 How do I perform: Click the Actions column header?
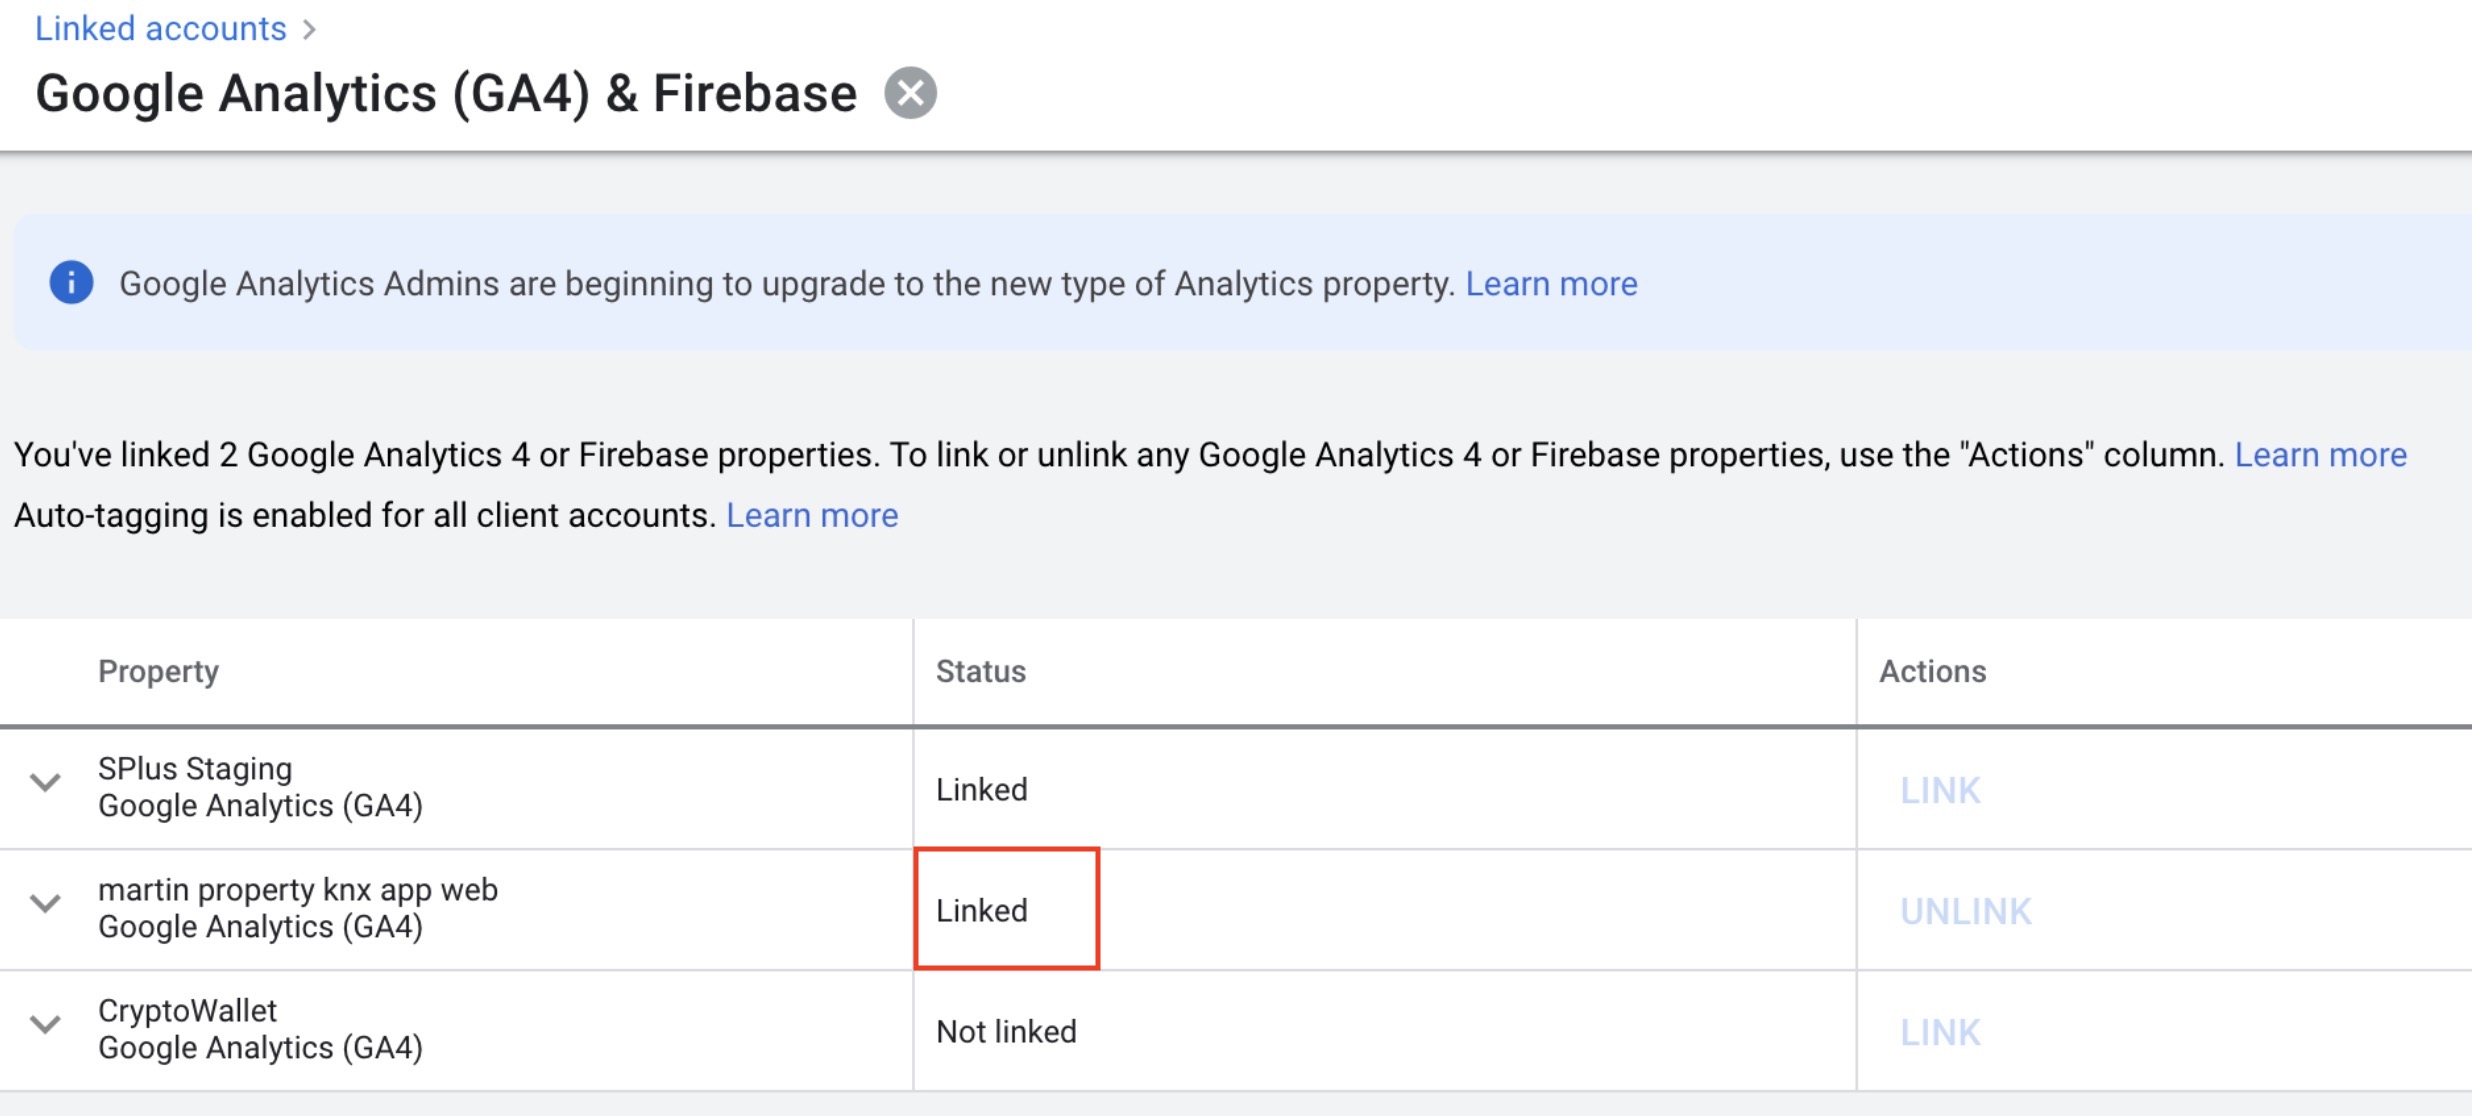1932,671
